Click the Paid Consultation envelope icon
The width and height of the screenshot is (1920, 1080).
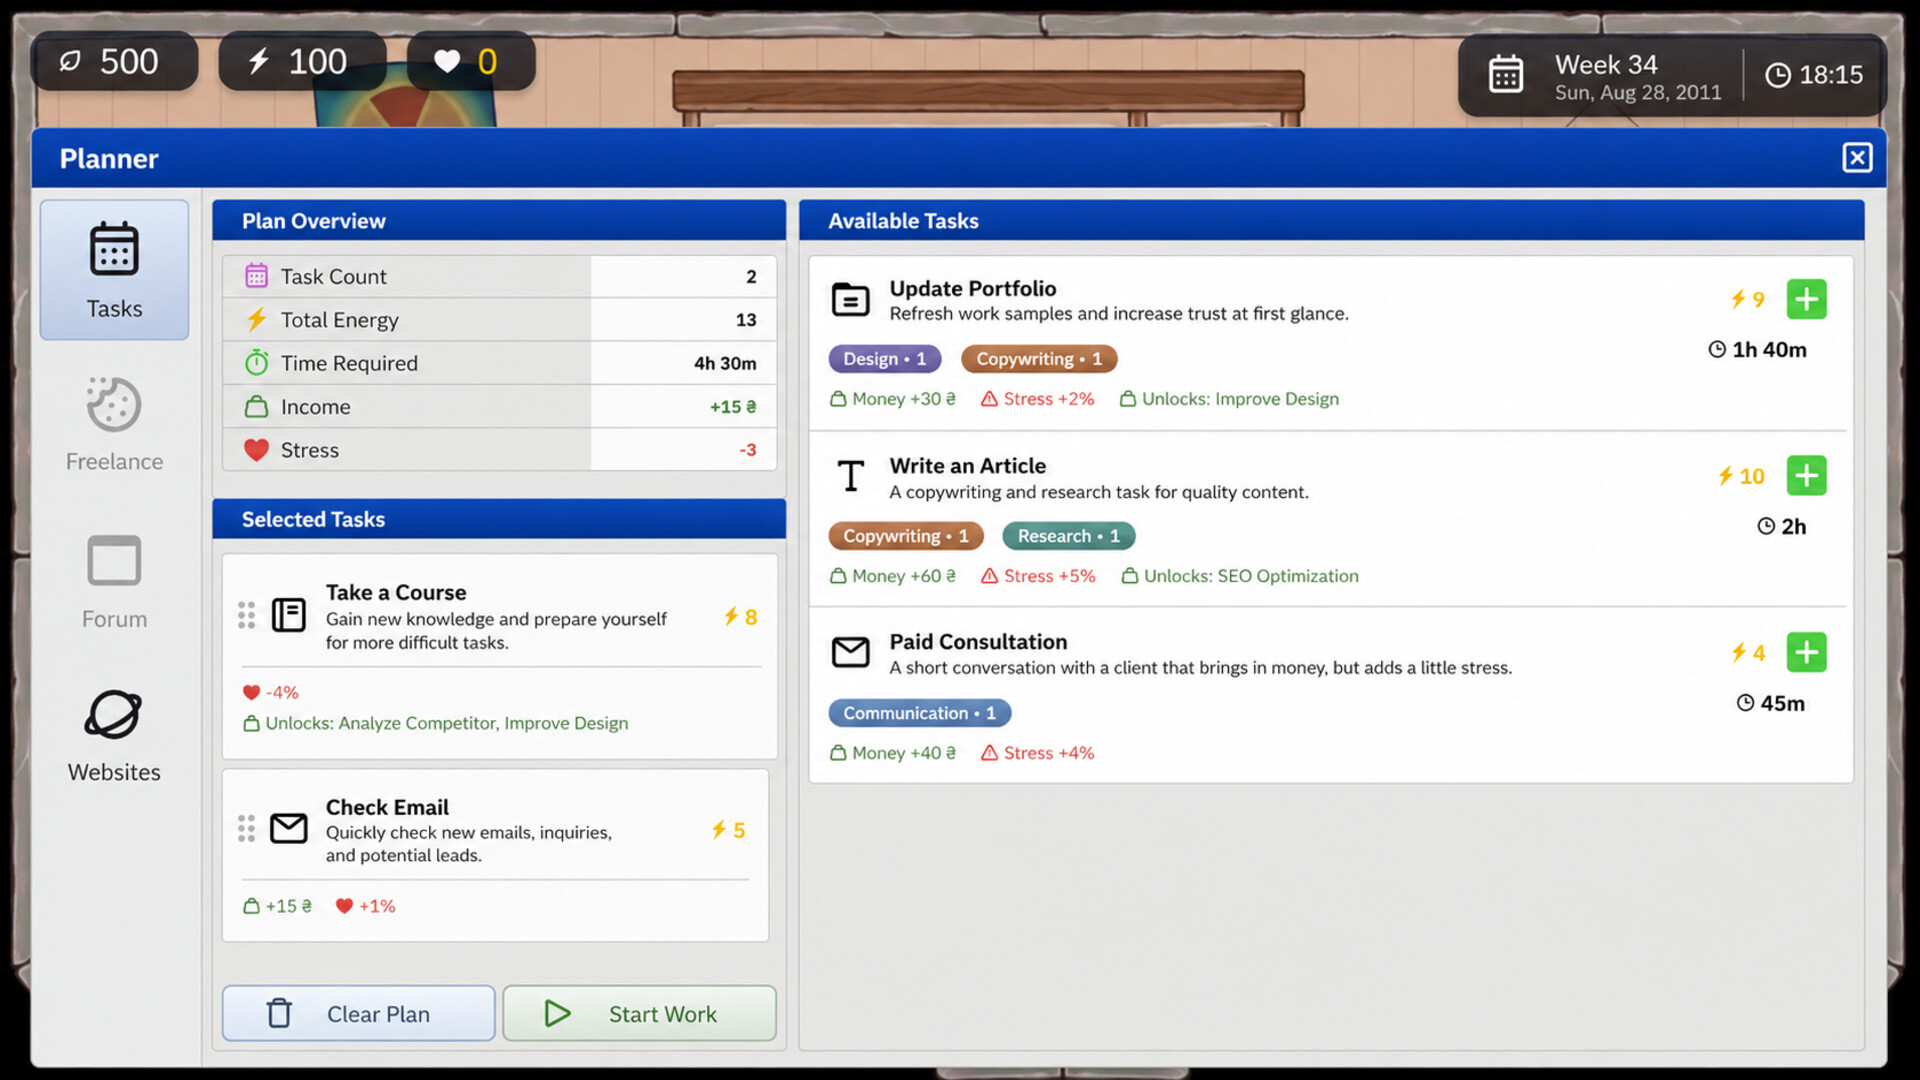coord(850,652)
